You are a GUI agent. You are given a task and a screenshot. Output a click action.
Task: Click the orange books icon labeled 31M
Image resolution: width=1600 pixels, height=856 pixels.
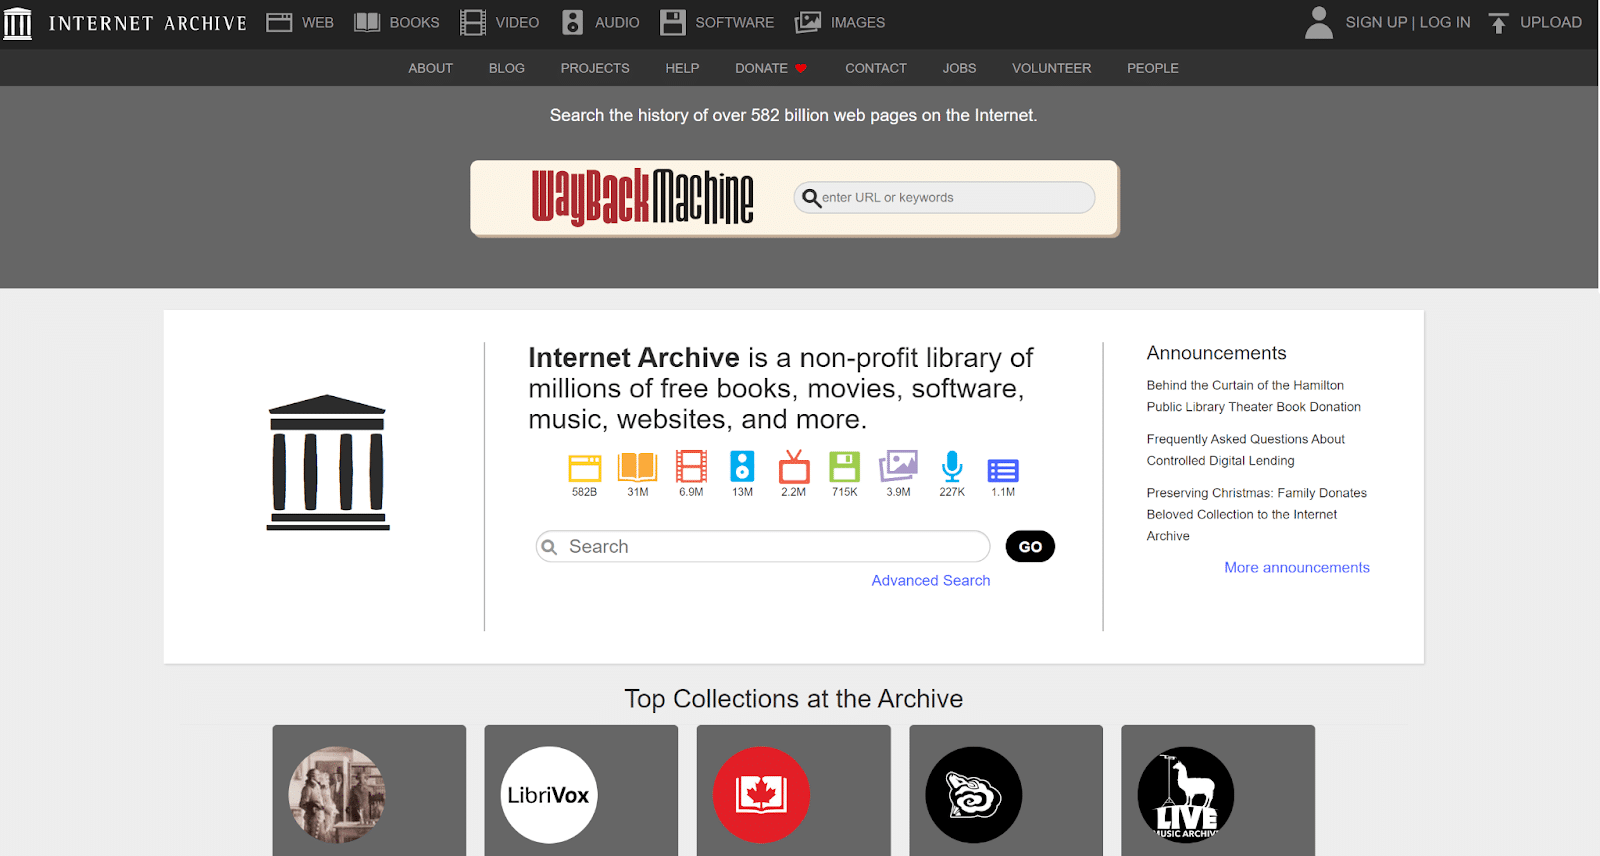point(637,467)
